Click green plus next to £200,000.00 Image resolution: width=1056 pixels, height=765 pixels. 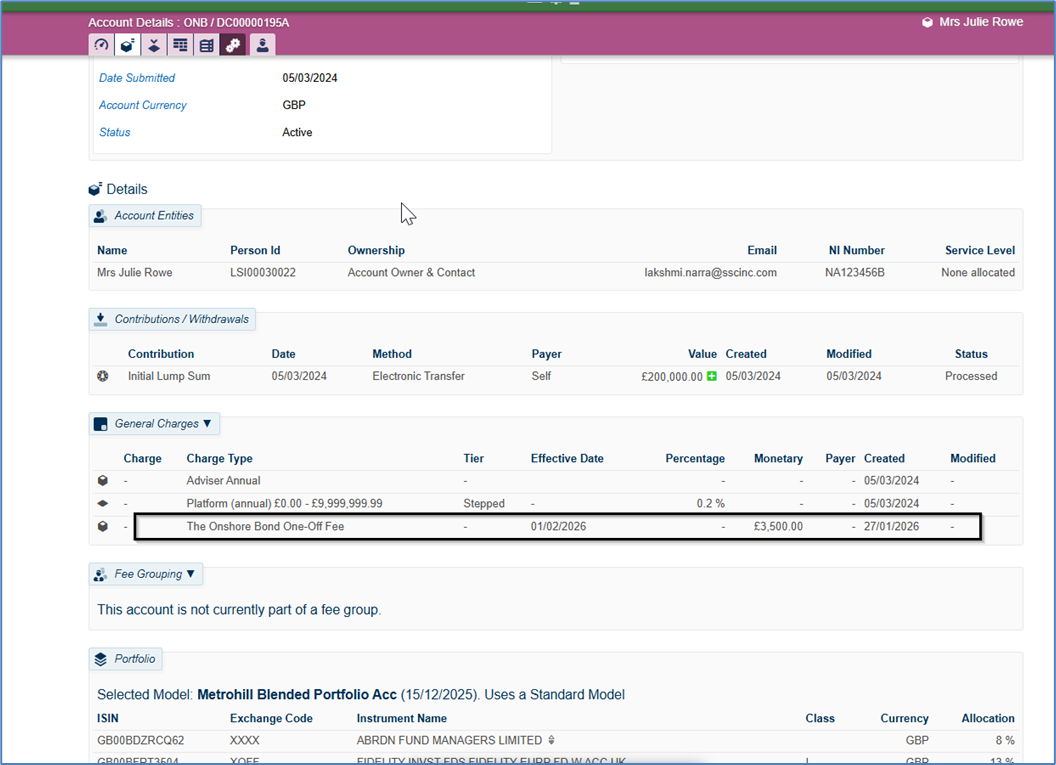(x=711, y=376)
